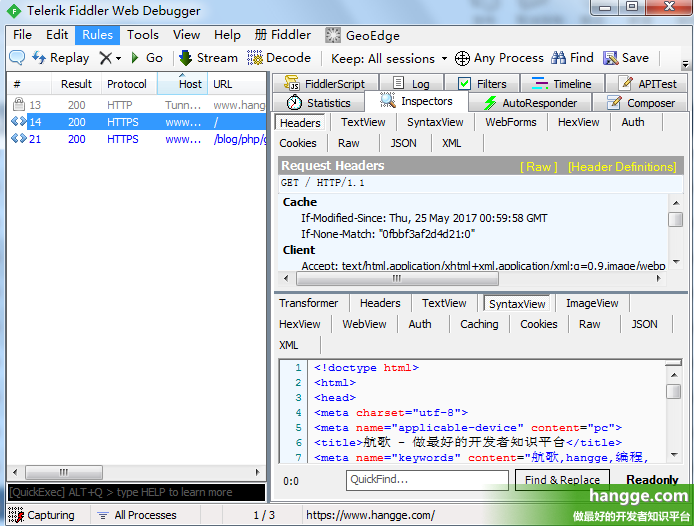Select the Transformer response tab
This screenshot has width=694, height=526.
(x=308, y=303)
